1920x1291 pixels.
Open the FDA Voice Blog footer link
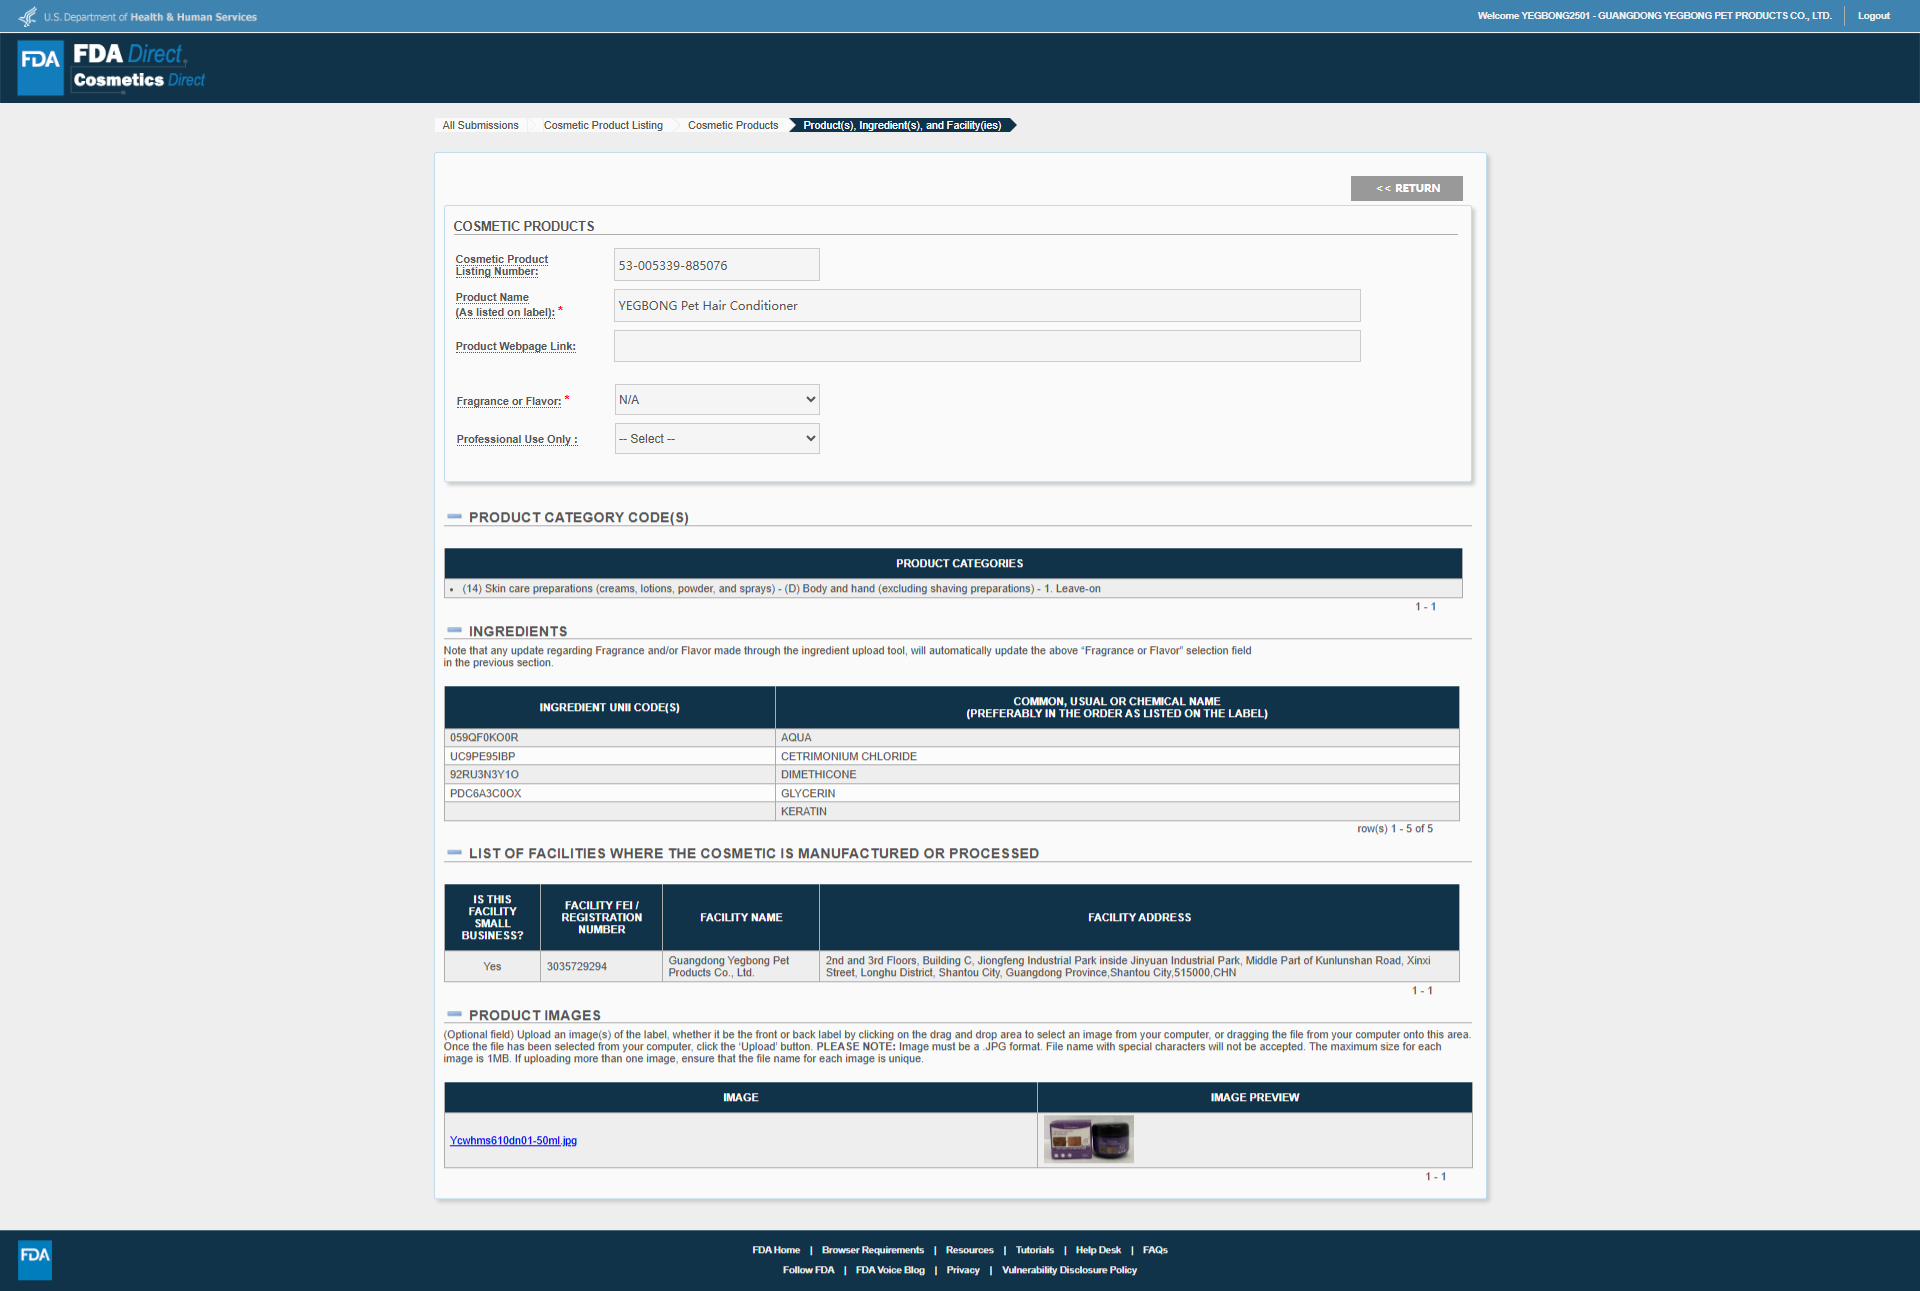point(890,1270)
